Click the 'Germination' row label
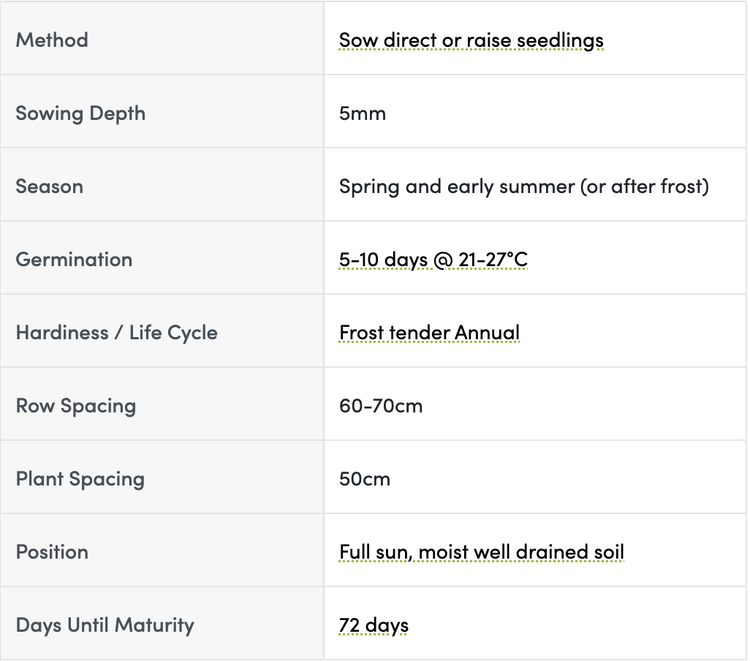Image resolution: width=750 pixels, height=661 pixels. [x=74, y=260]
